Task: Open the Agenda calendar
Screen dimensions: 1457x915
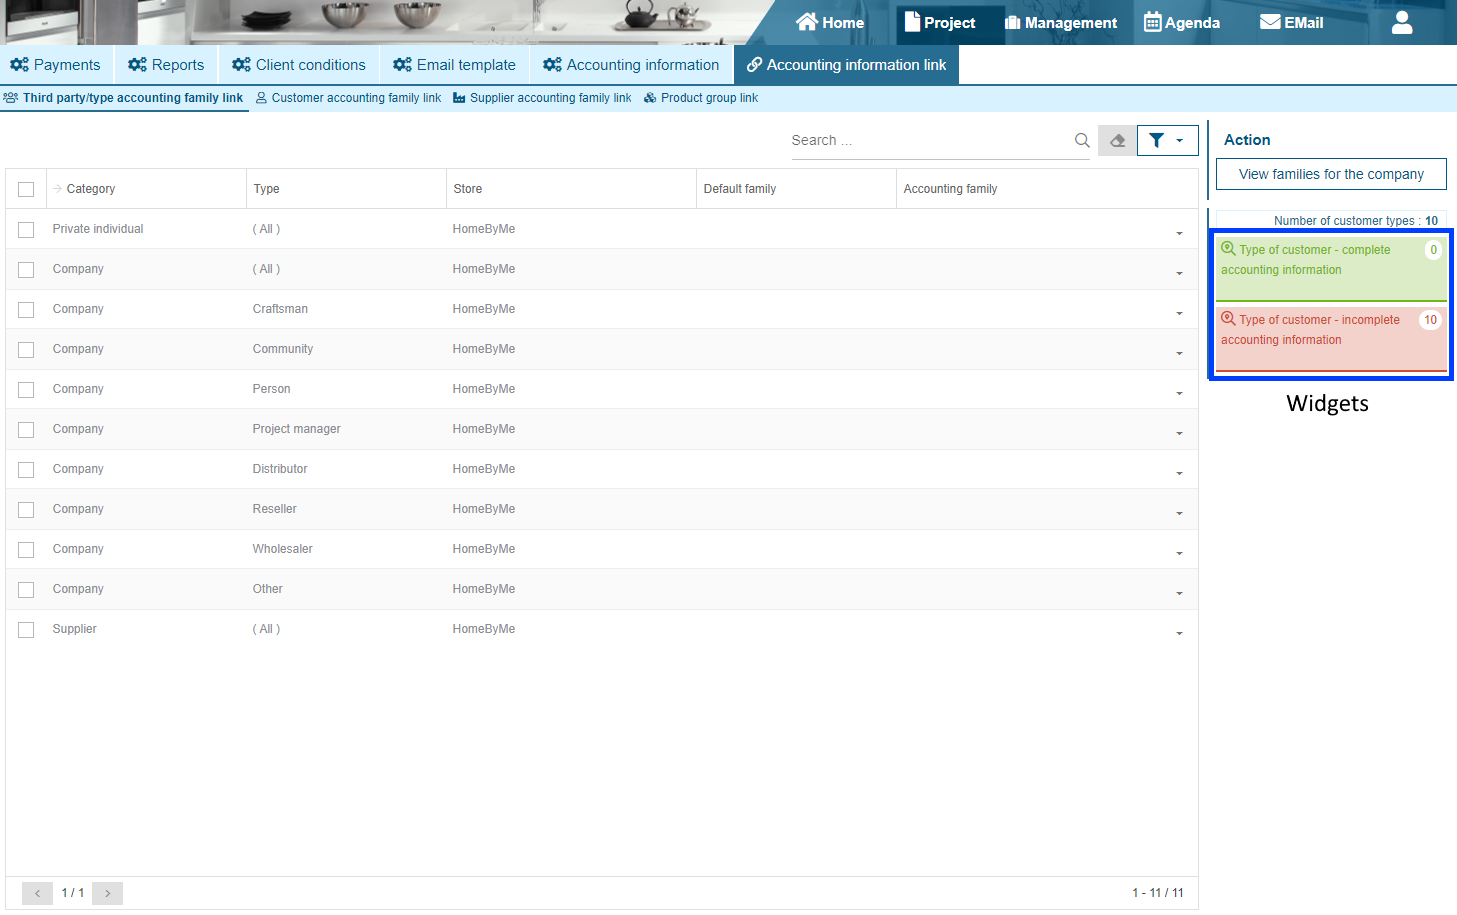Action: (1182, 23)
